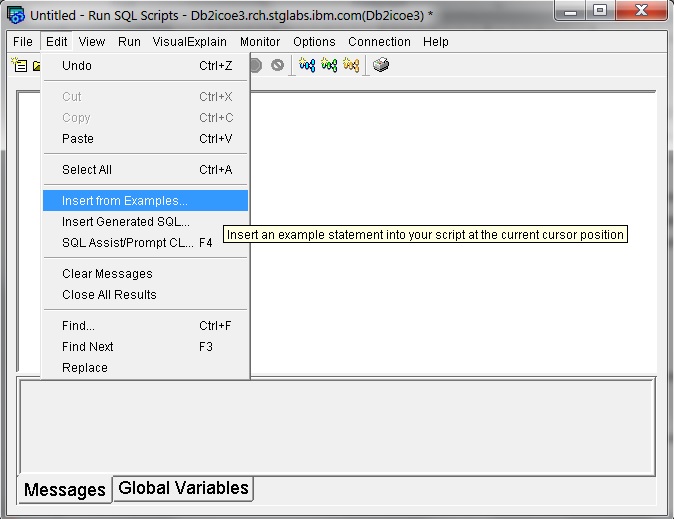
Task: Maximize the Run SQL Scripts window
Action: [x=600, y=11]
